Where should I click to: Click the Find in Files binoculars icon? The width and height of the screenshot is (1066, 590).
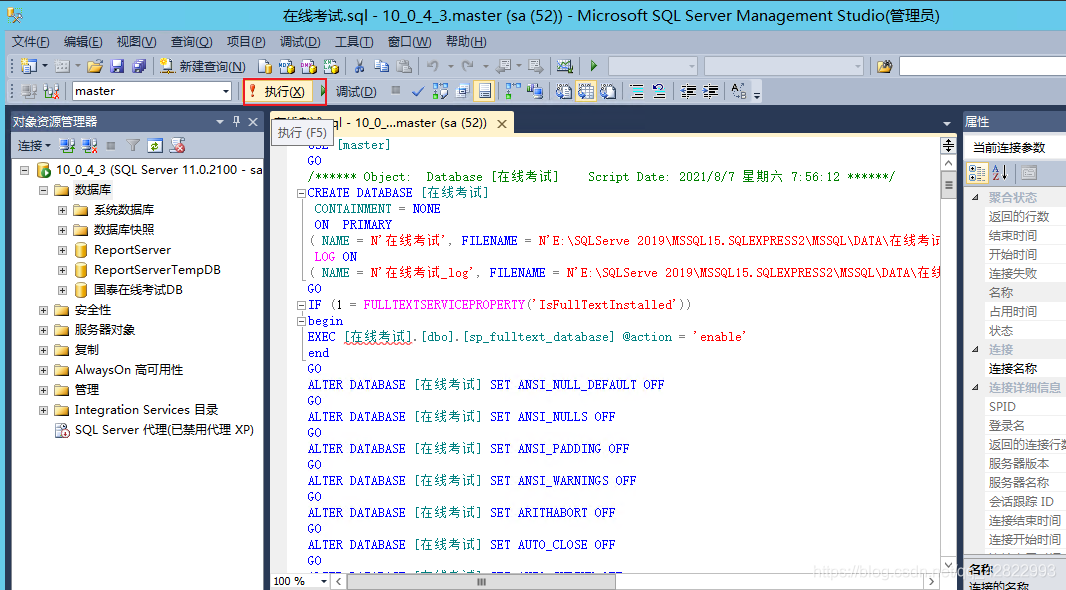[x=884, y=66]
